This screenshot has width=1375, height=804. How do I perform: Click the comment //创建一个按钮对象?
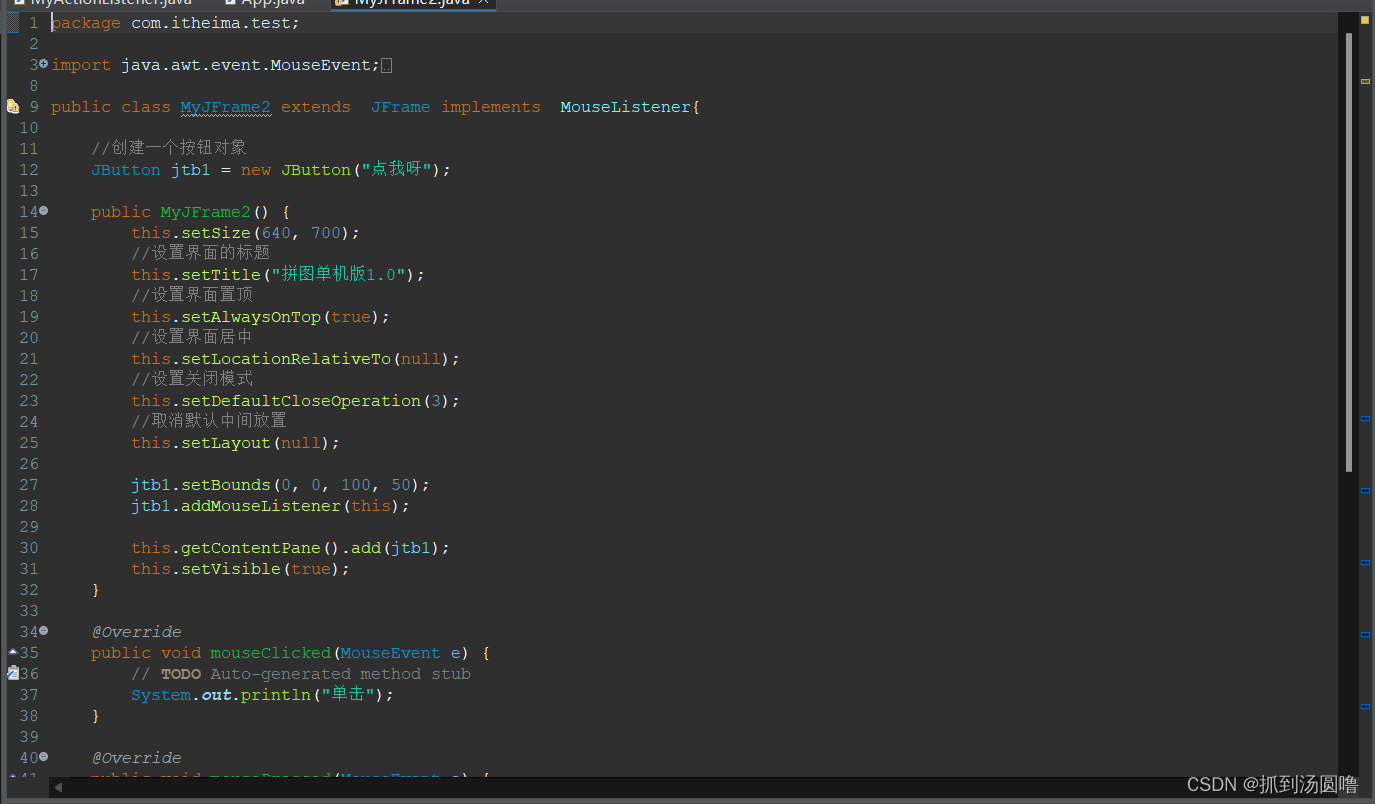168,148
